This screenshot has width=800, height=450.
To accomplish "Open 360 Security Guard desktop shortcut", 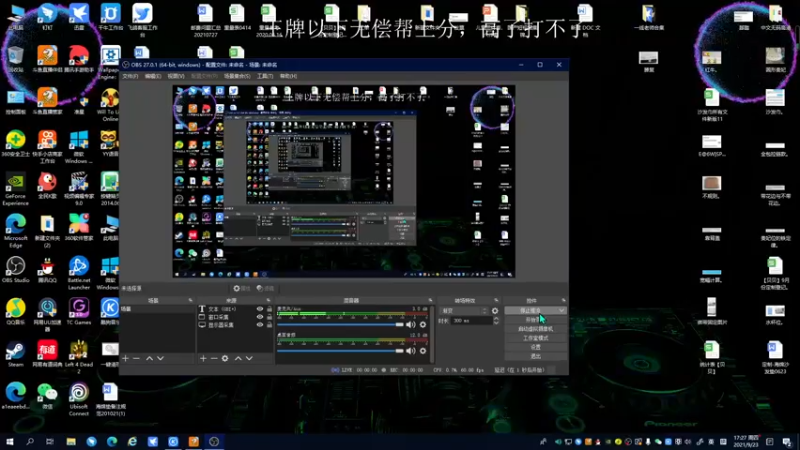I will click(15, 143).
